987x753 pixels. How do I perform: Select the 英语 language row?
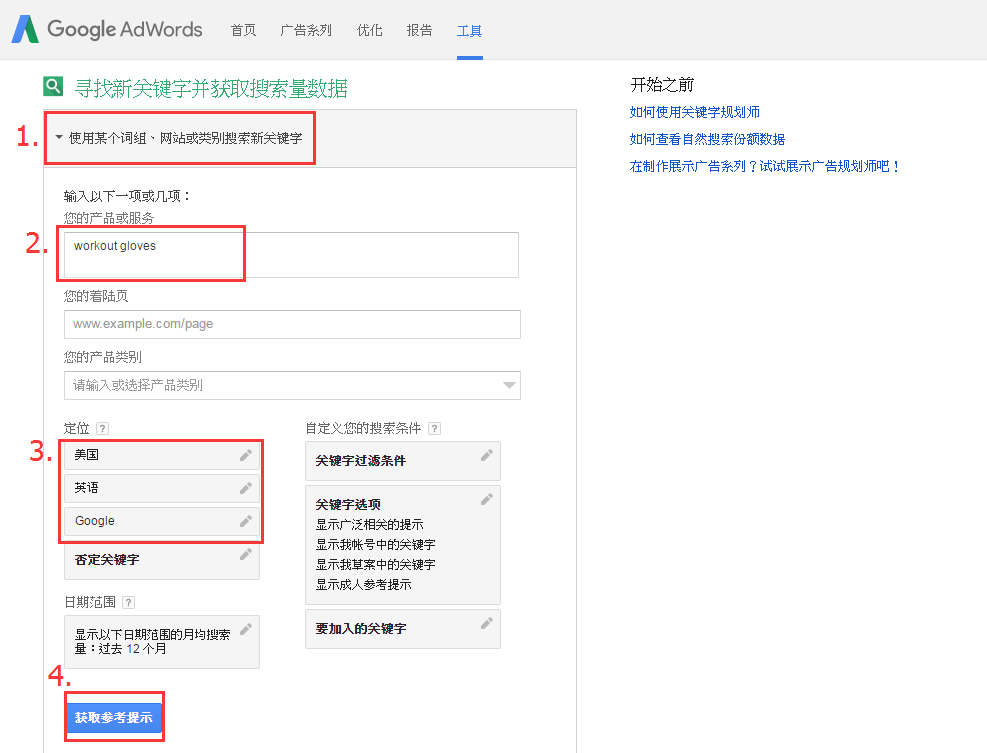(162, 488)
